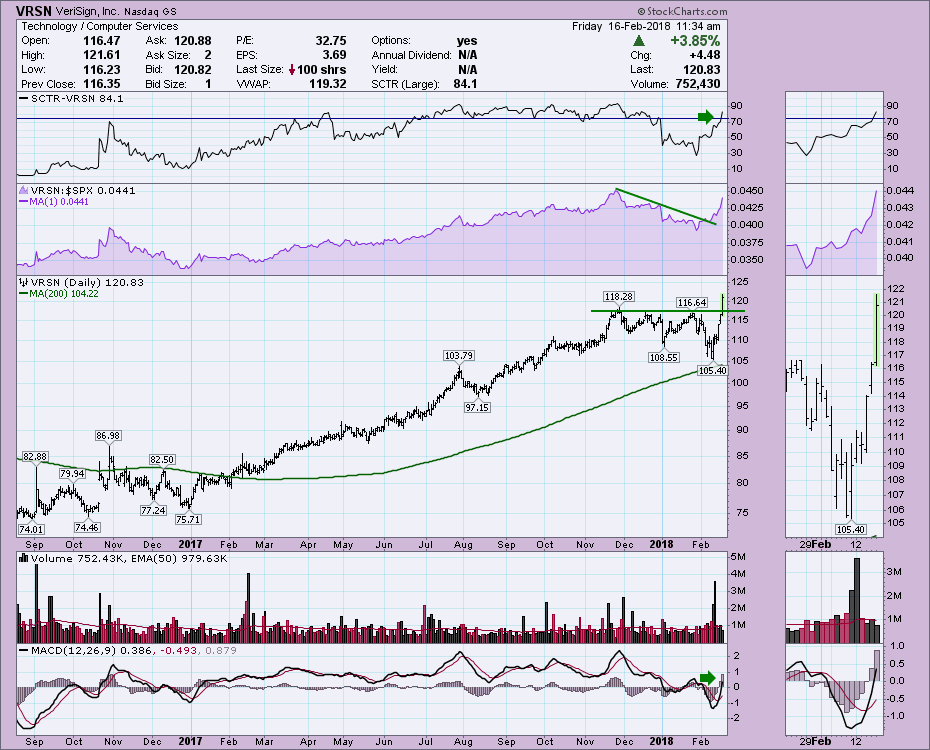Click the red down arrow beside Last Size
The height and width of the screenshot is (750, 930).
[x=292, y=69]
